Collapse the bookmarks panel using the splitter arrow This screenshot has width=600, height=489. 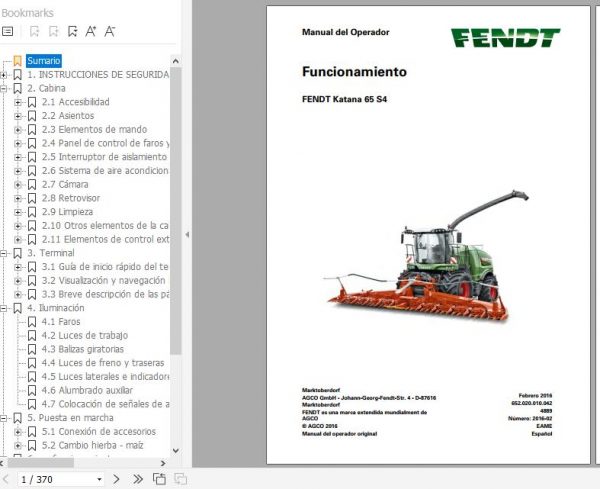(x=187, y=235)
